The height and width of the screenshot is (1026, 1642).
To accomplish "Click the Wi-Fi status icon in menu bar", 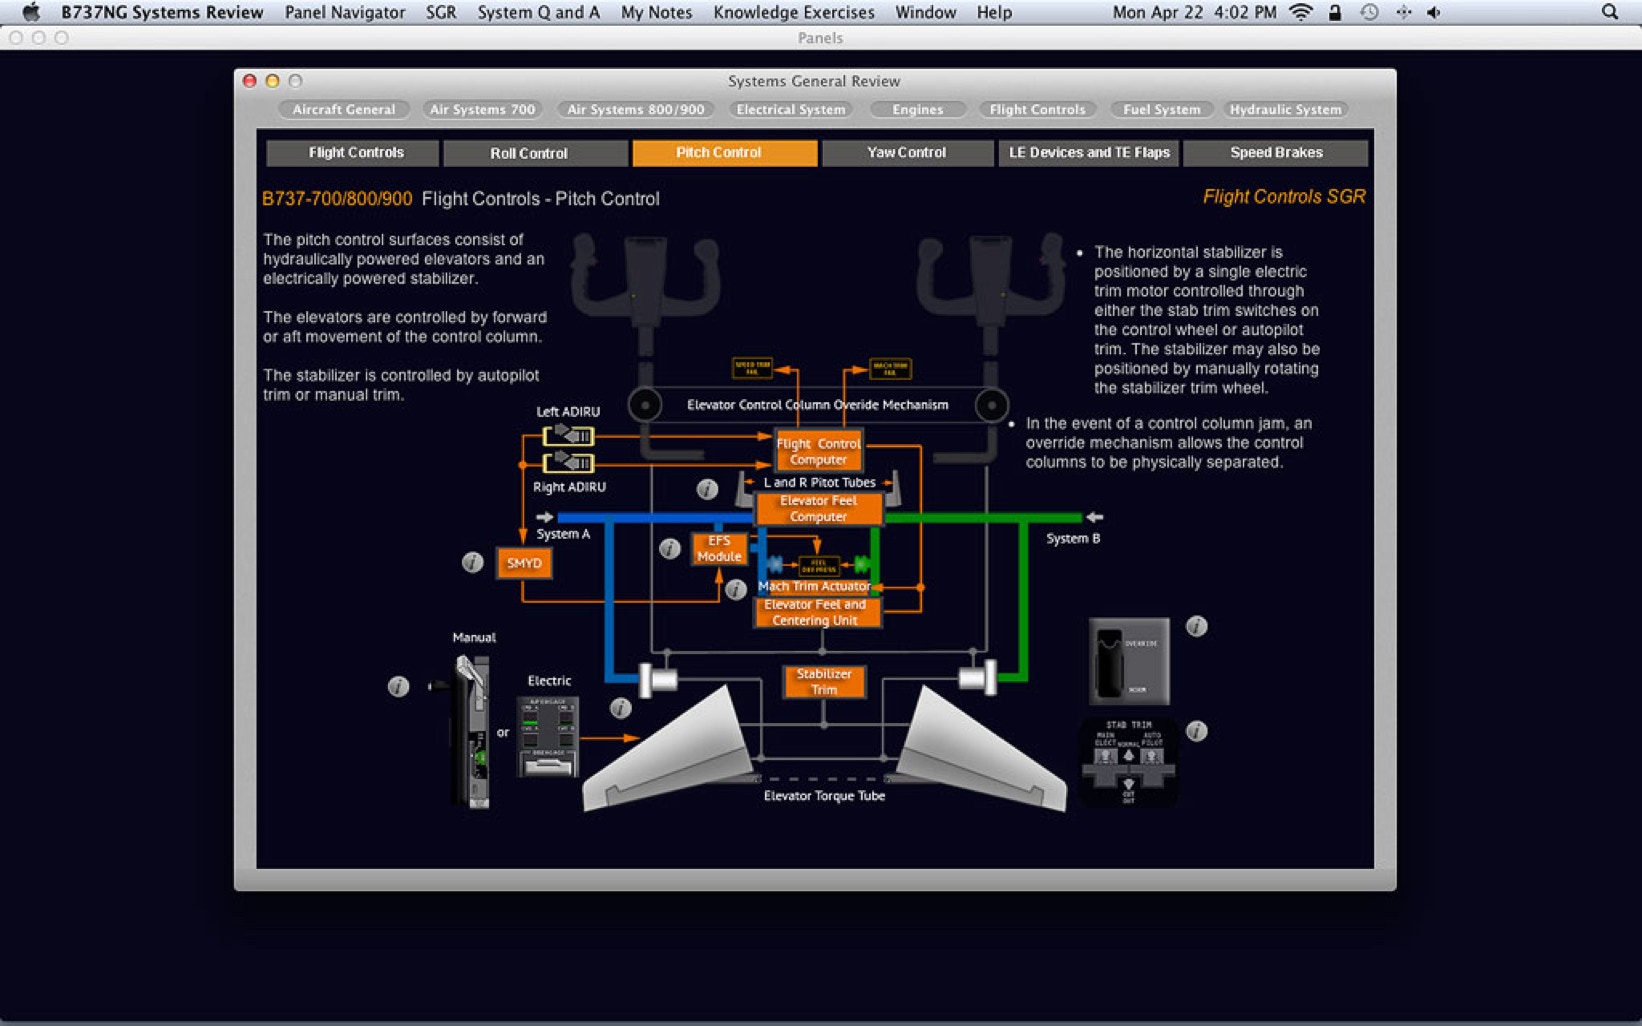I will (x=1300, y=12).
